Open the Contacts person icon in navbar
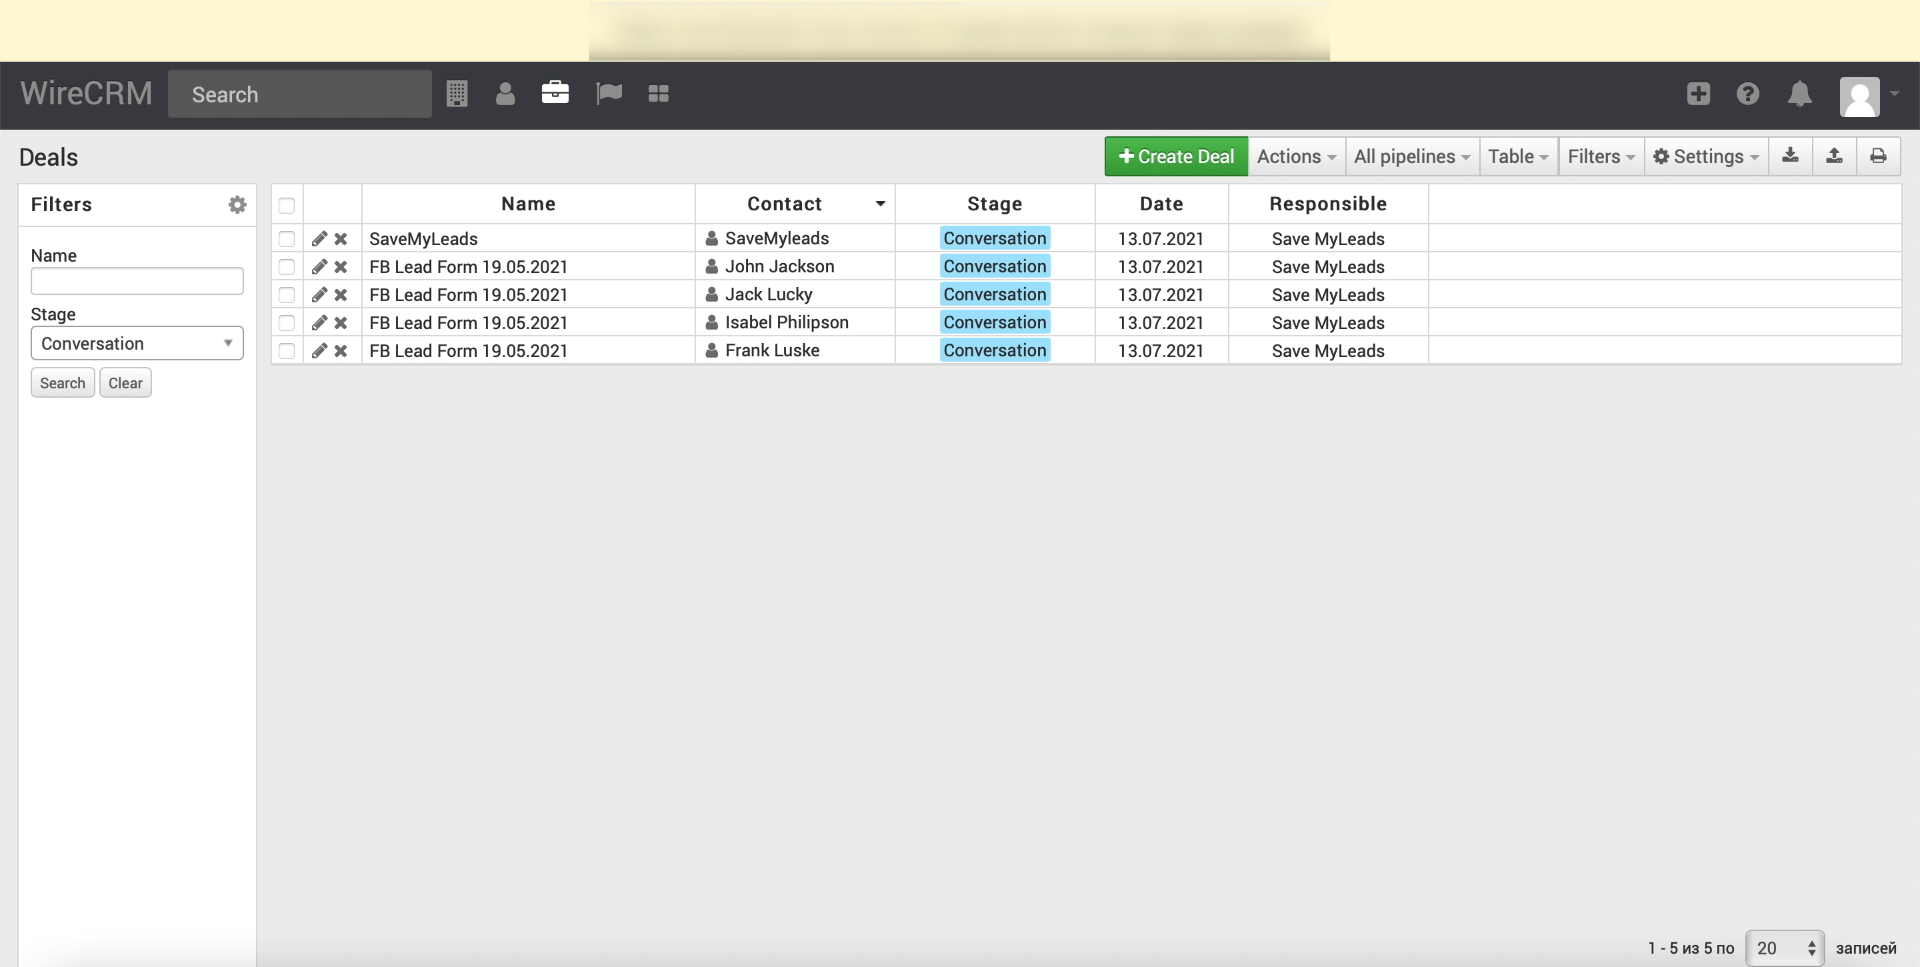 (x=505, y=94)
